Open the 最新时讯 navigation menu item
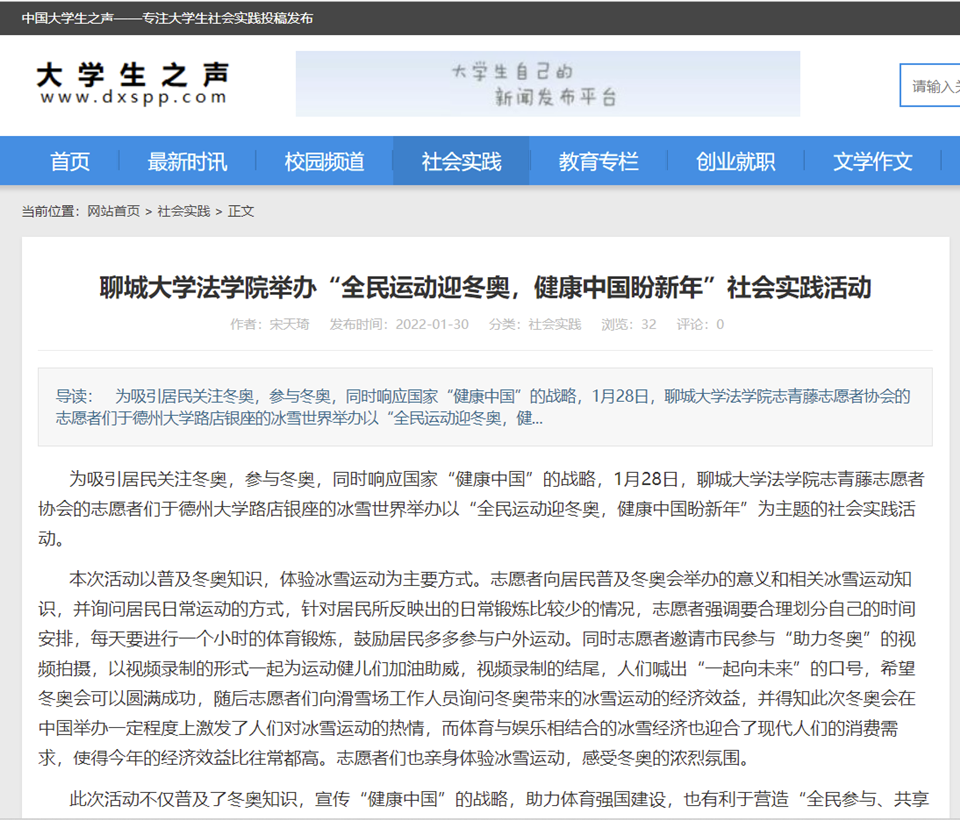The width and height of the screenshot is (960, 820). click(186, 160)
